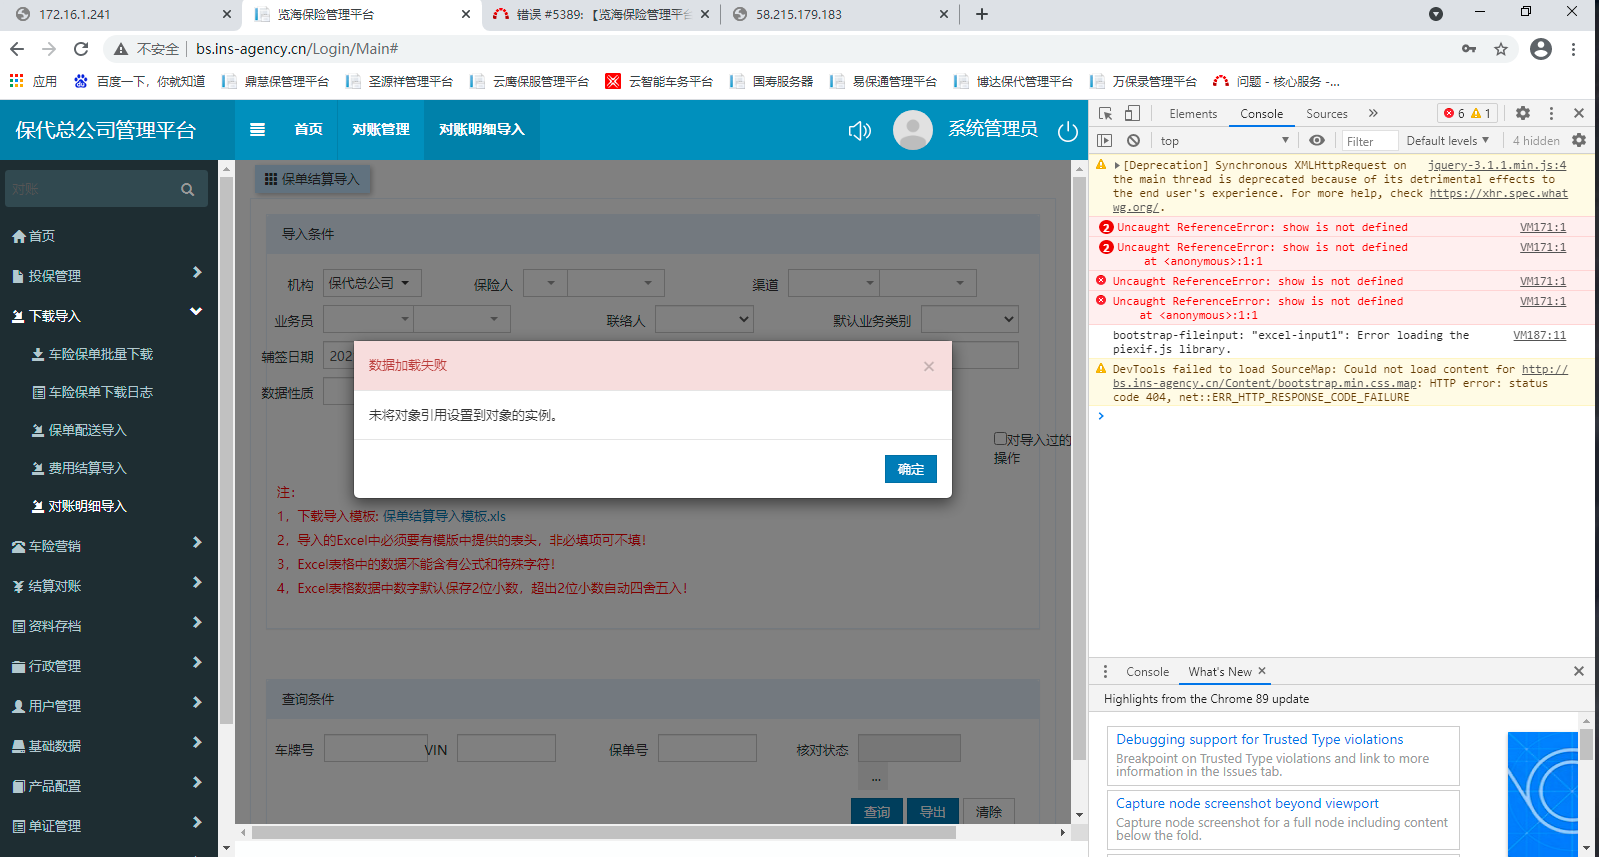Open the Chrome profile avatar
Viewport: 1599px width, 857px height.
pos(1541,49)
